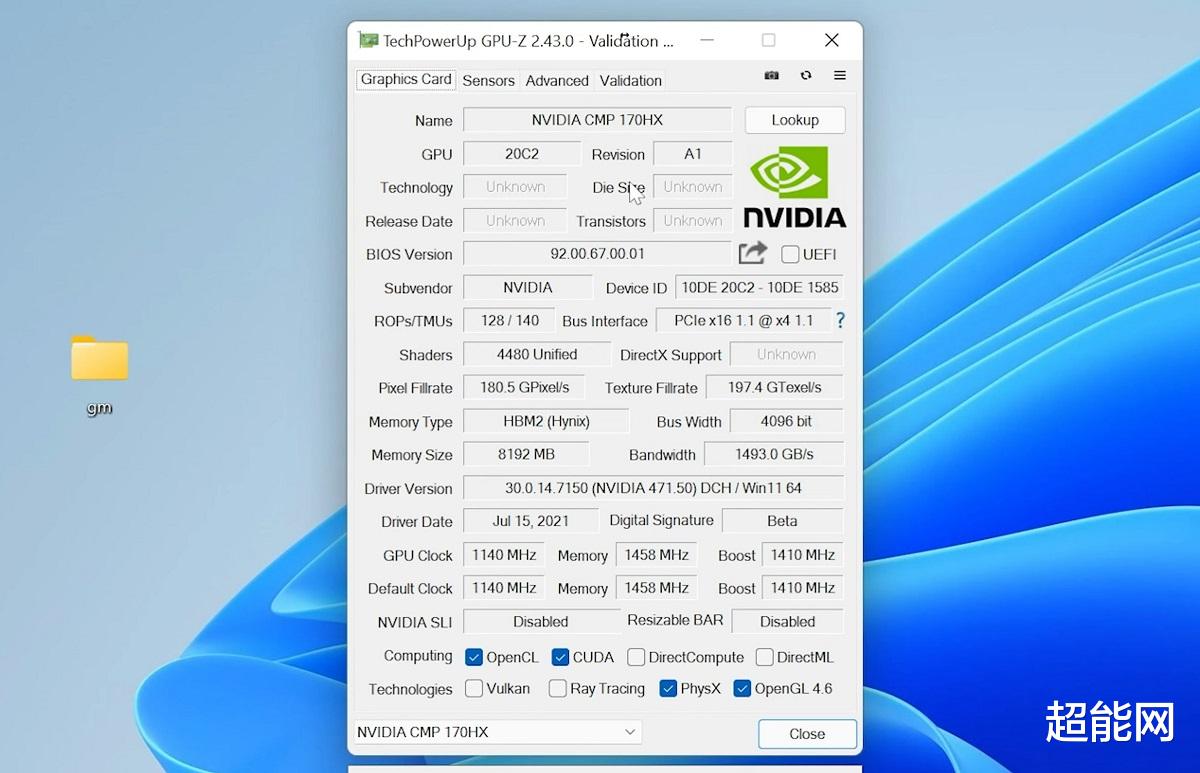This screenshot has height=773, width=1200.
Task: Switch to the Advanced tab
Action: tap(557, 80)
